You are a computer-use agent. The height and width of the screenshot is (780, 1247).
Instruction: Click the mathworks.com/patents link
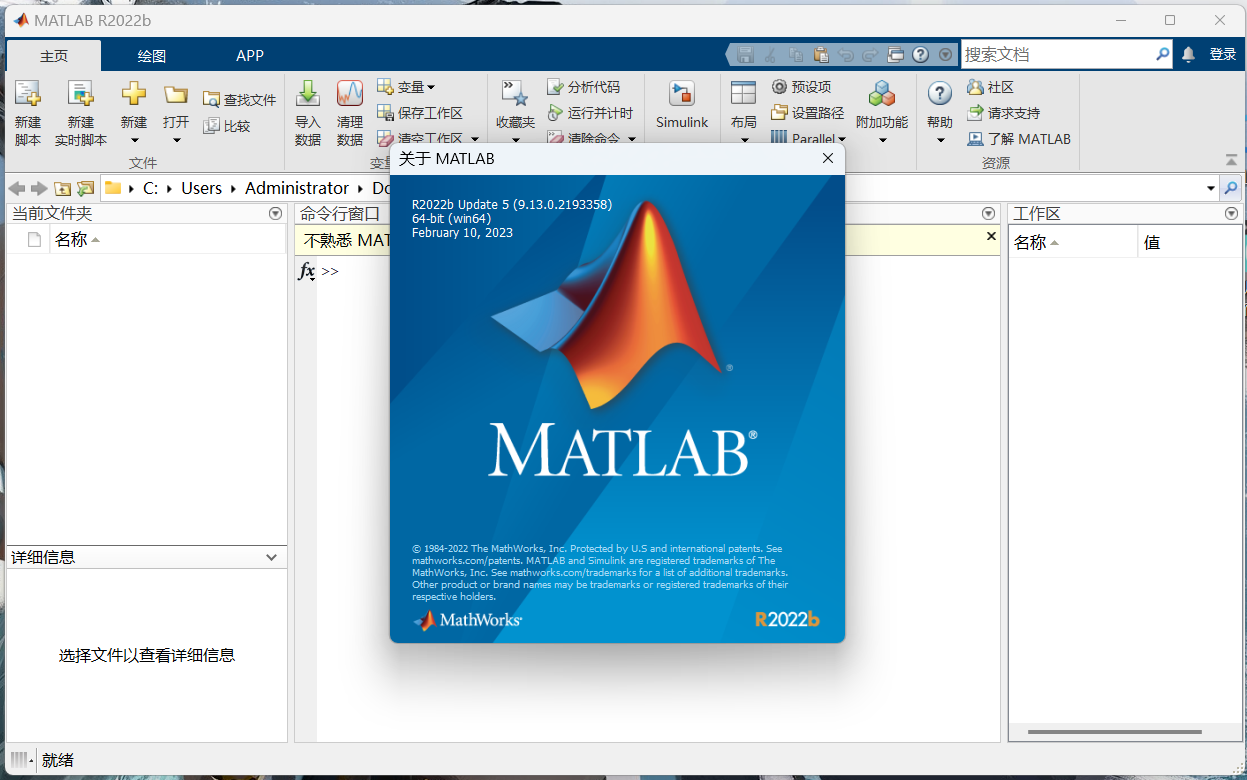(x=465, y=561)
